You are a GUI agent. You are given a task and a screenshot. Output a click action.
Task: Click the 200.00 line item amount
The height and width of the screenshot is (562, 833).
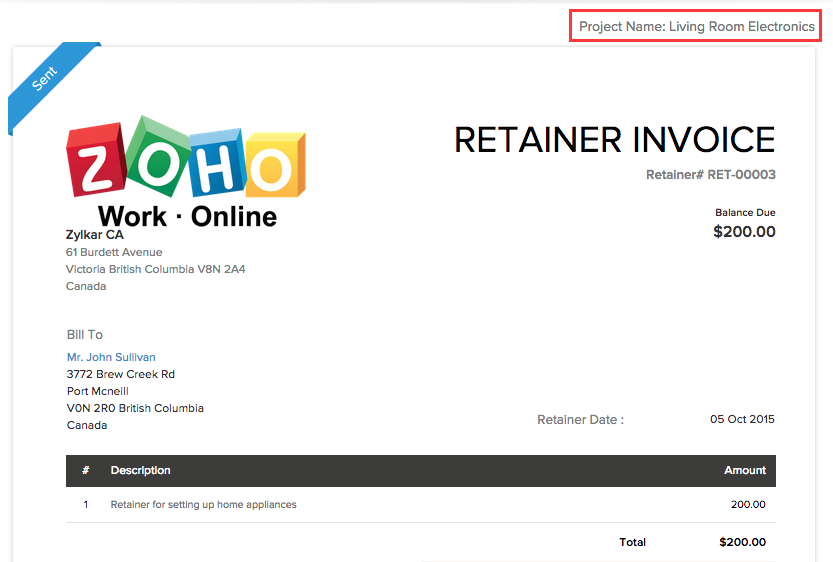(748, 505)
